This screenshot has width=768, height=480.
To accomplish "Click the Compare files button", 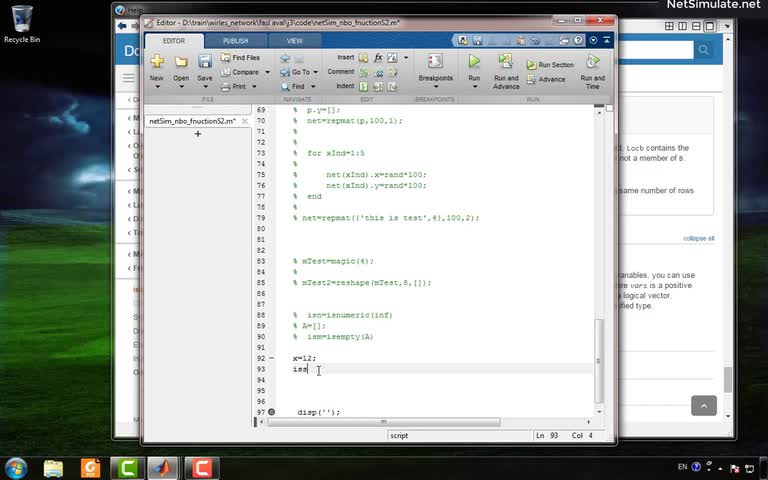I will tap(240, 72).
